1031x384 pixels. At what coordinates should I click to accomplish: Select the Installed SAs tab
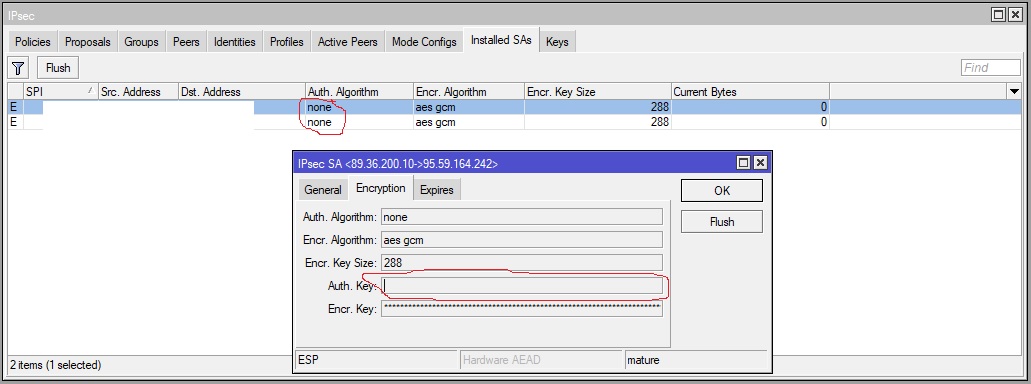pos(501,40)
